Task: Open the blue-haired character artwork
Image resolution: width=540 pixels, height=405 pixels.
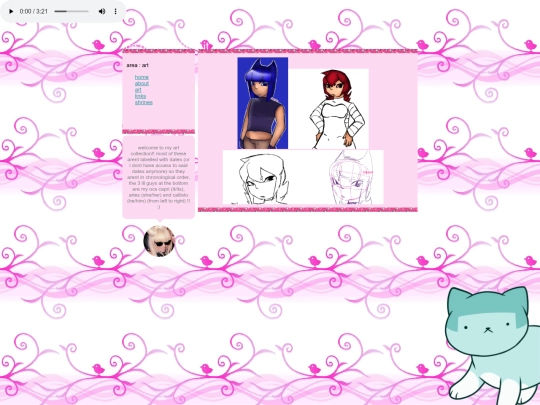Action: 263,103
